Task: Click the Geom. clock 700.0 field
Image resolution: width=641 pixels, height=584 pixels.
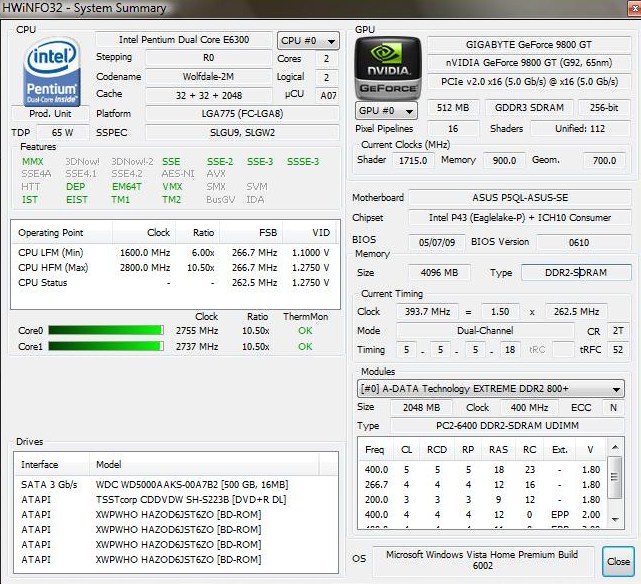Action: [604, 160]
